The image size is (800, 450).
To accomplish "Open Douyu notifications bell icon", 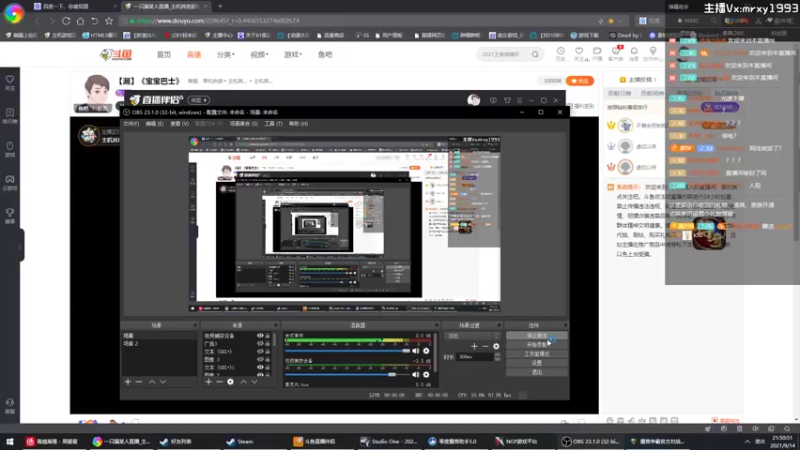I will [634, 51].
